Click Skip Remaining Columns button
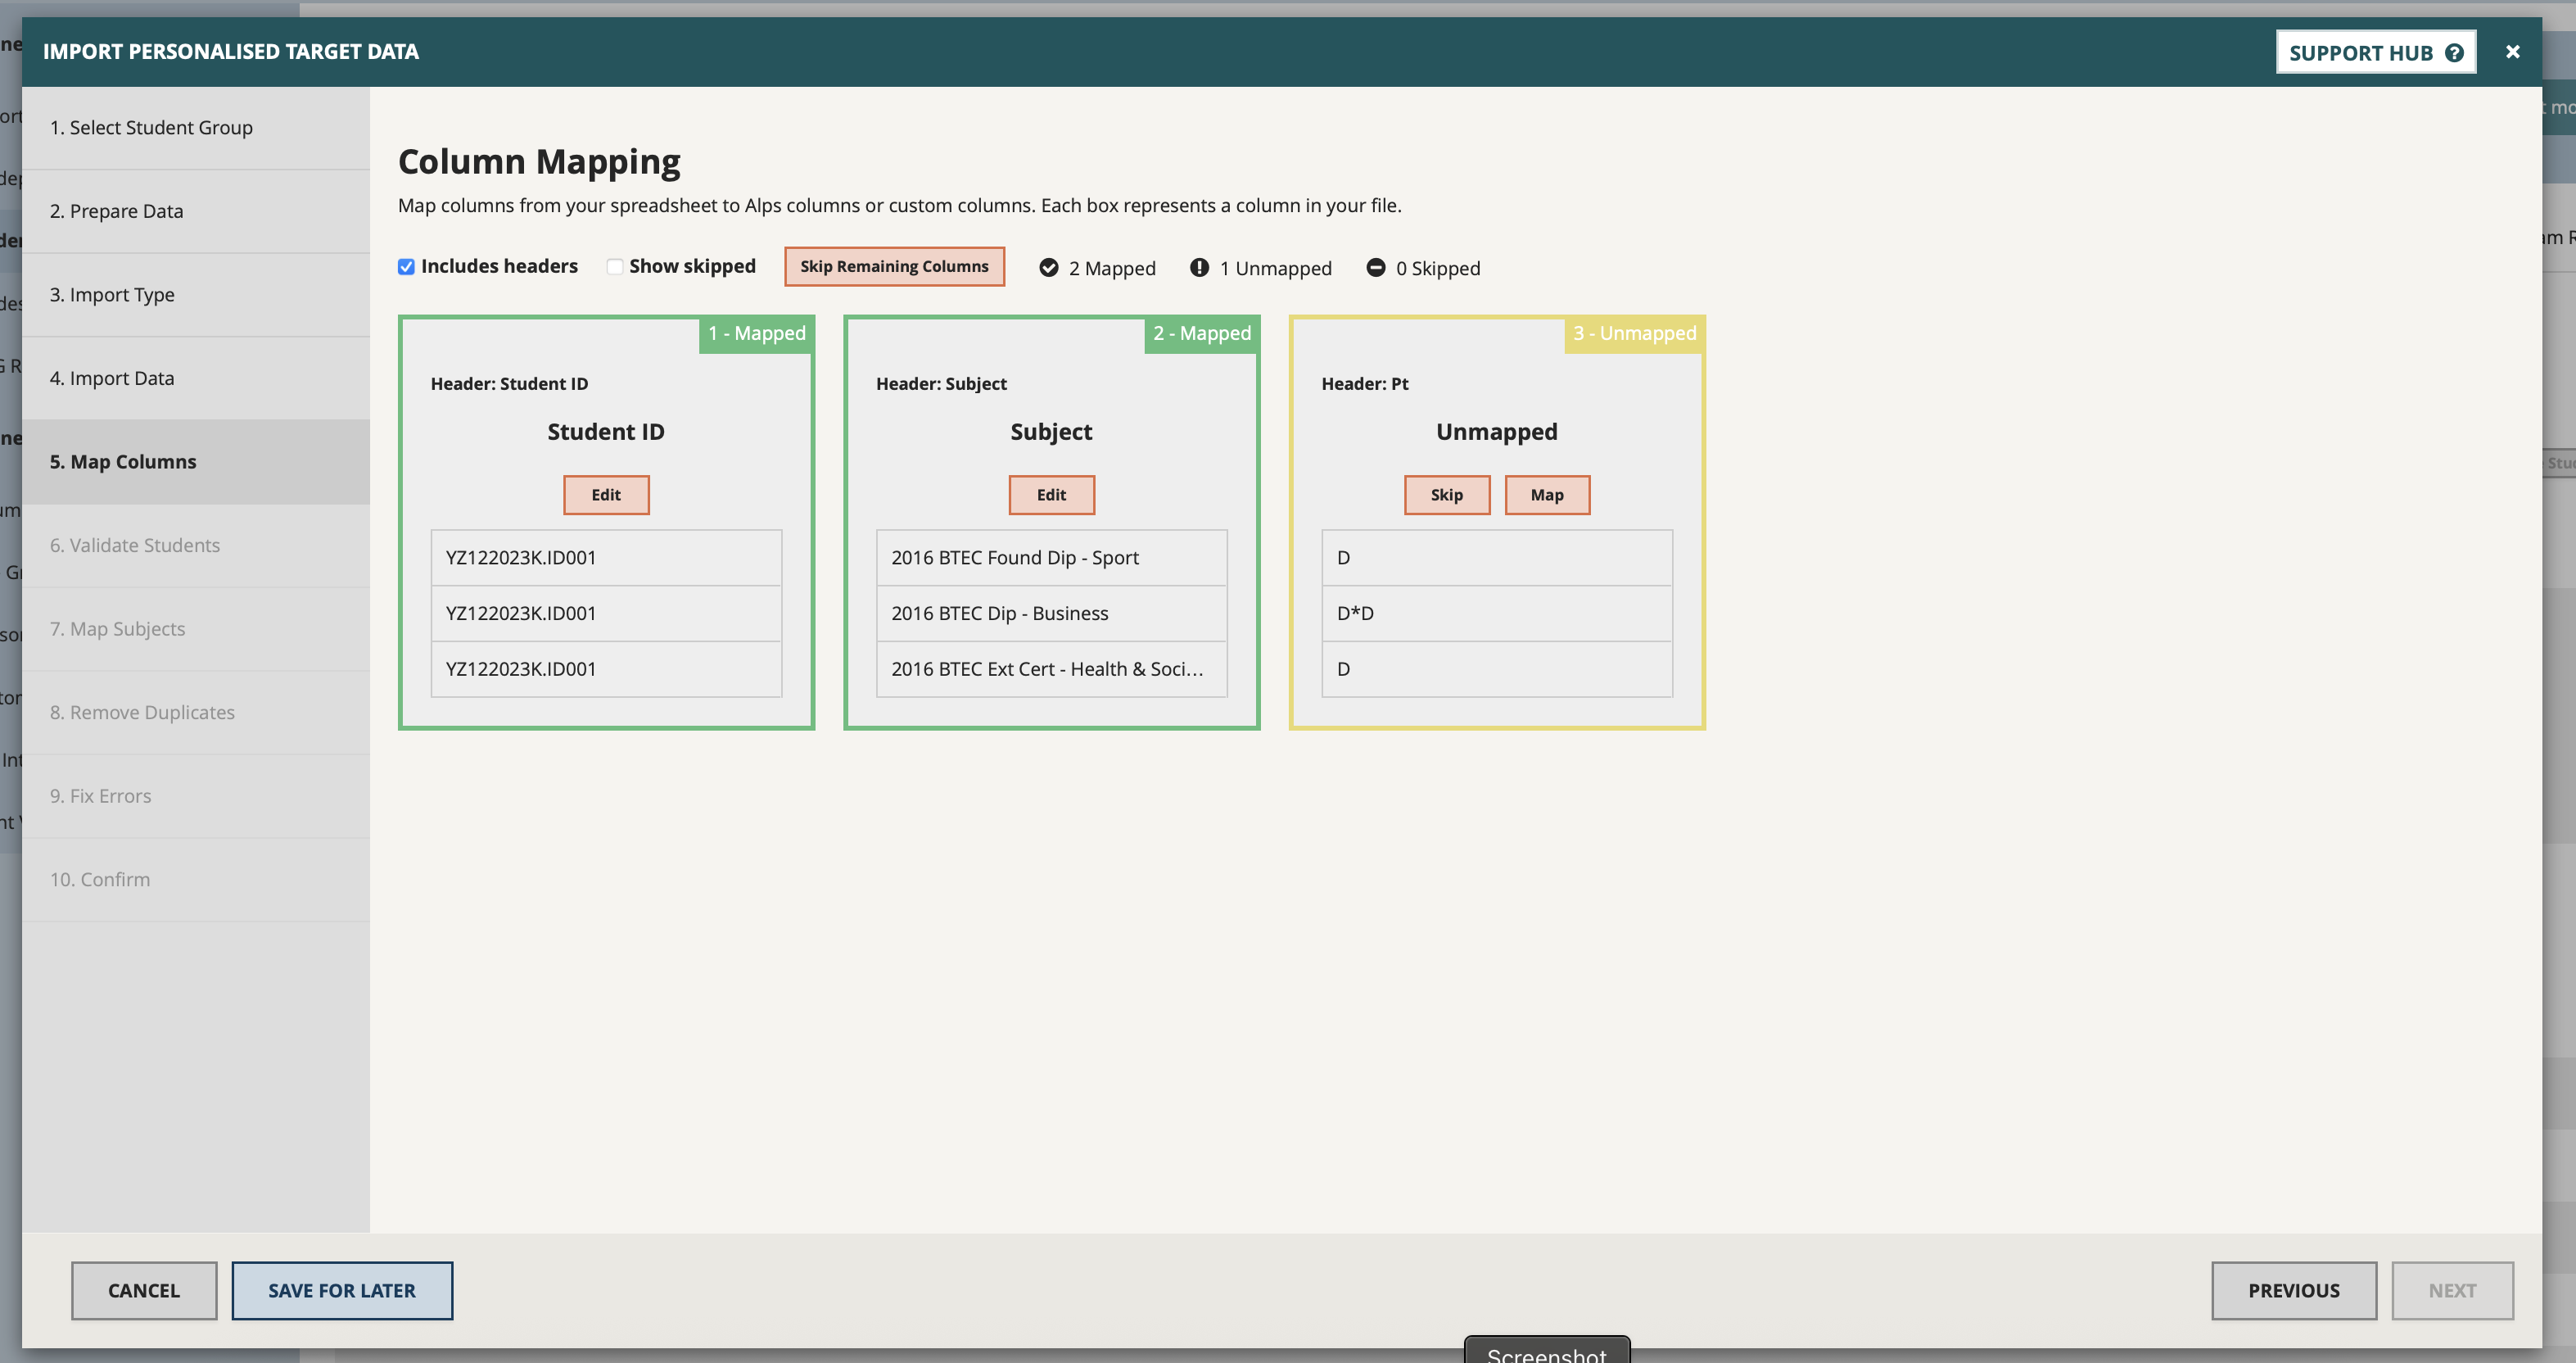This screenshot has width=2576, height=1363. pyautogui.click(x=894, y=267)
